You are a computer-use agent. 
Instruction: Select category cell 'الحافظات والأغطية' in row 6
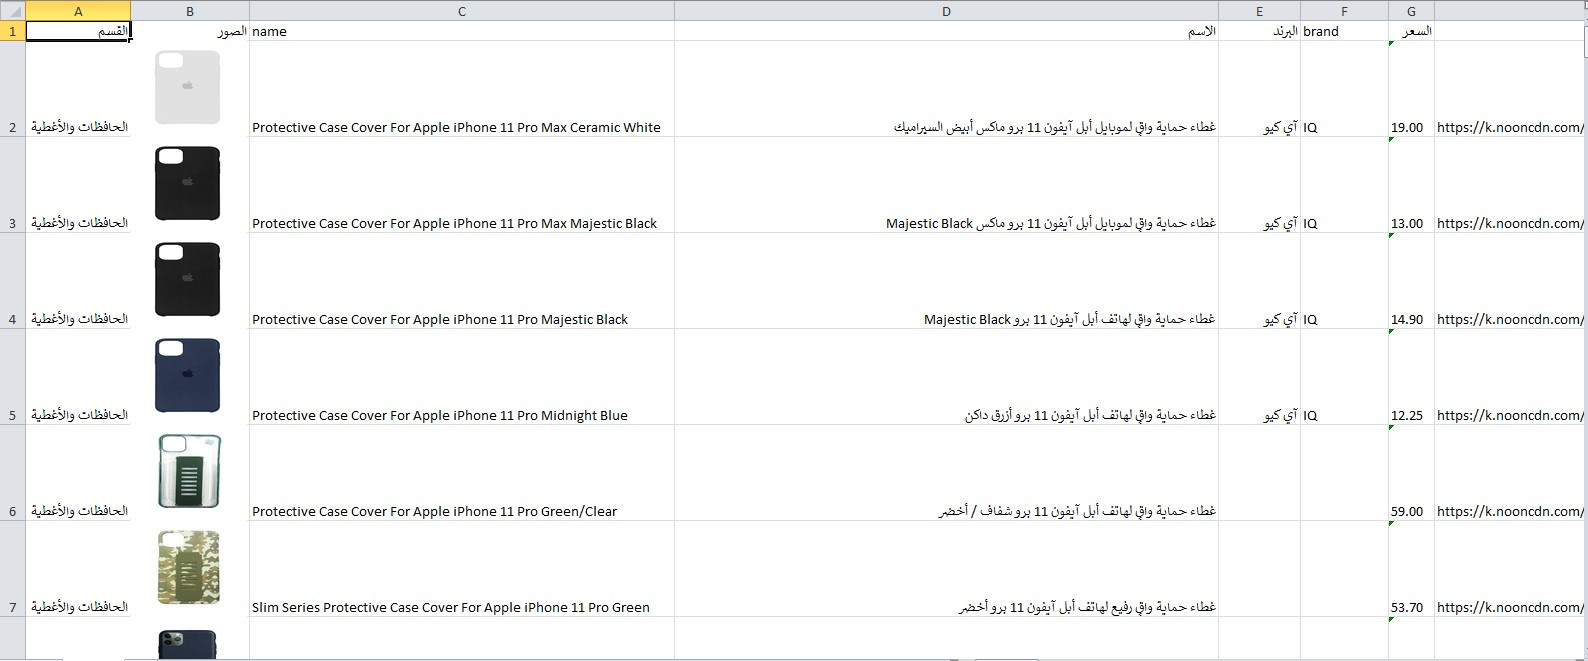(x=78, y=473)
